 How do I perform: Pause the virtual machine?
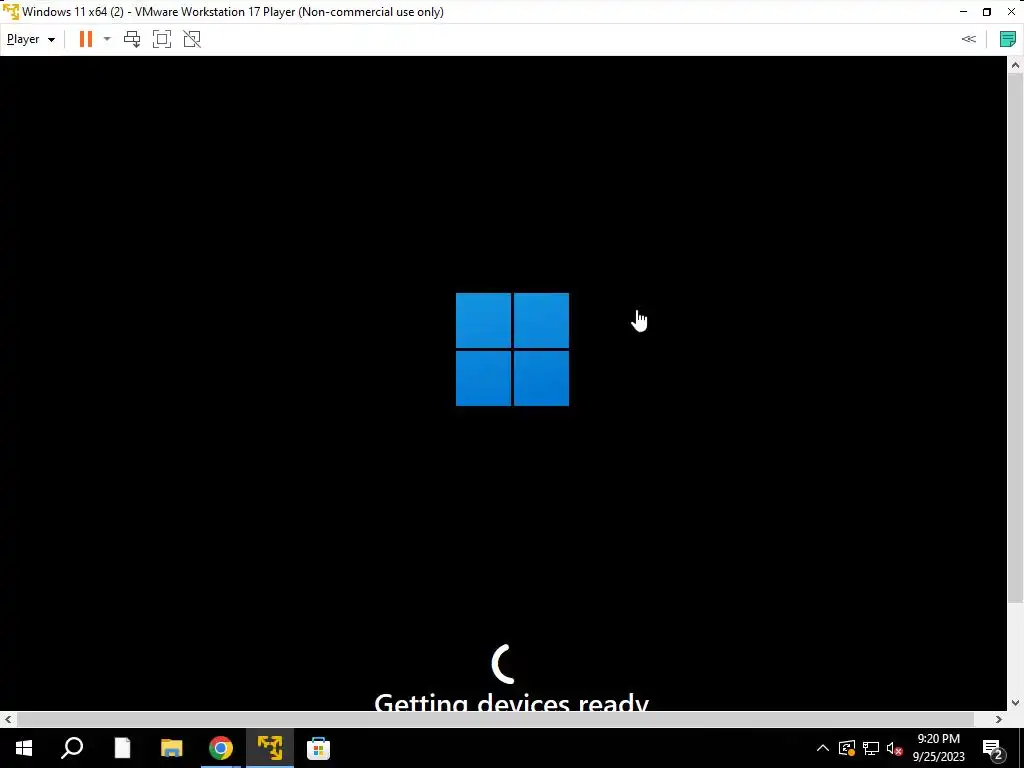(x=86, y=39)
